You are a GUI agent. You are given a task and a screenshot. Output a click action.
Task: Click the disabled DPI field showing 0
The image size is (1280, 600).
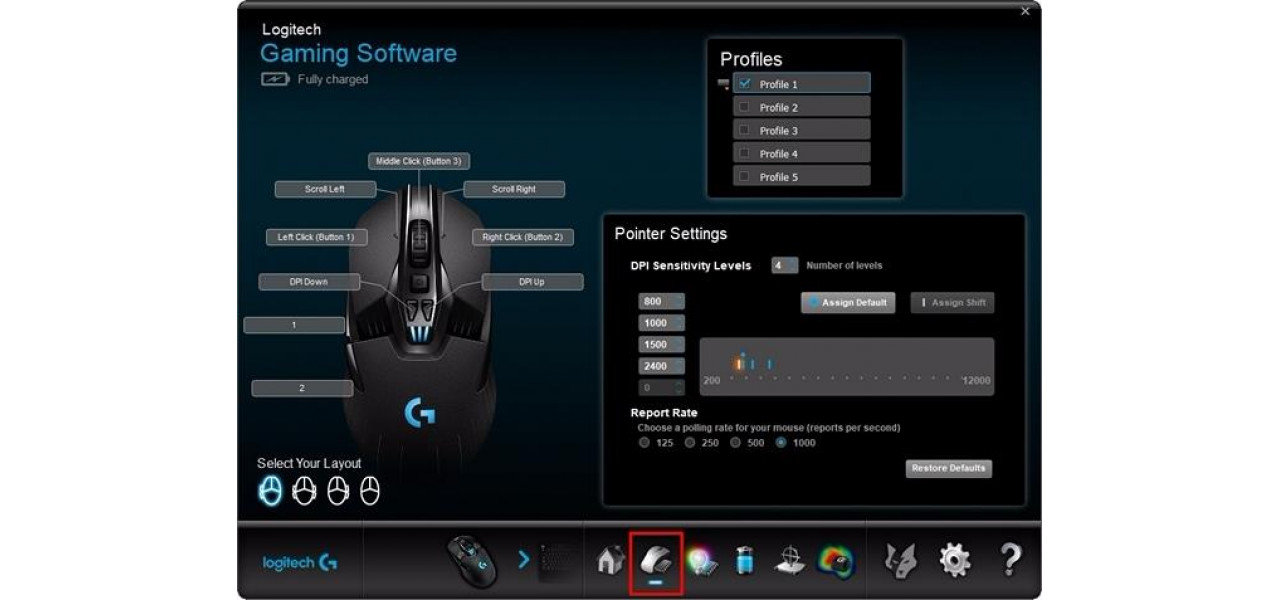[x=662, y=387]
